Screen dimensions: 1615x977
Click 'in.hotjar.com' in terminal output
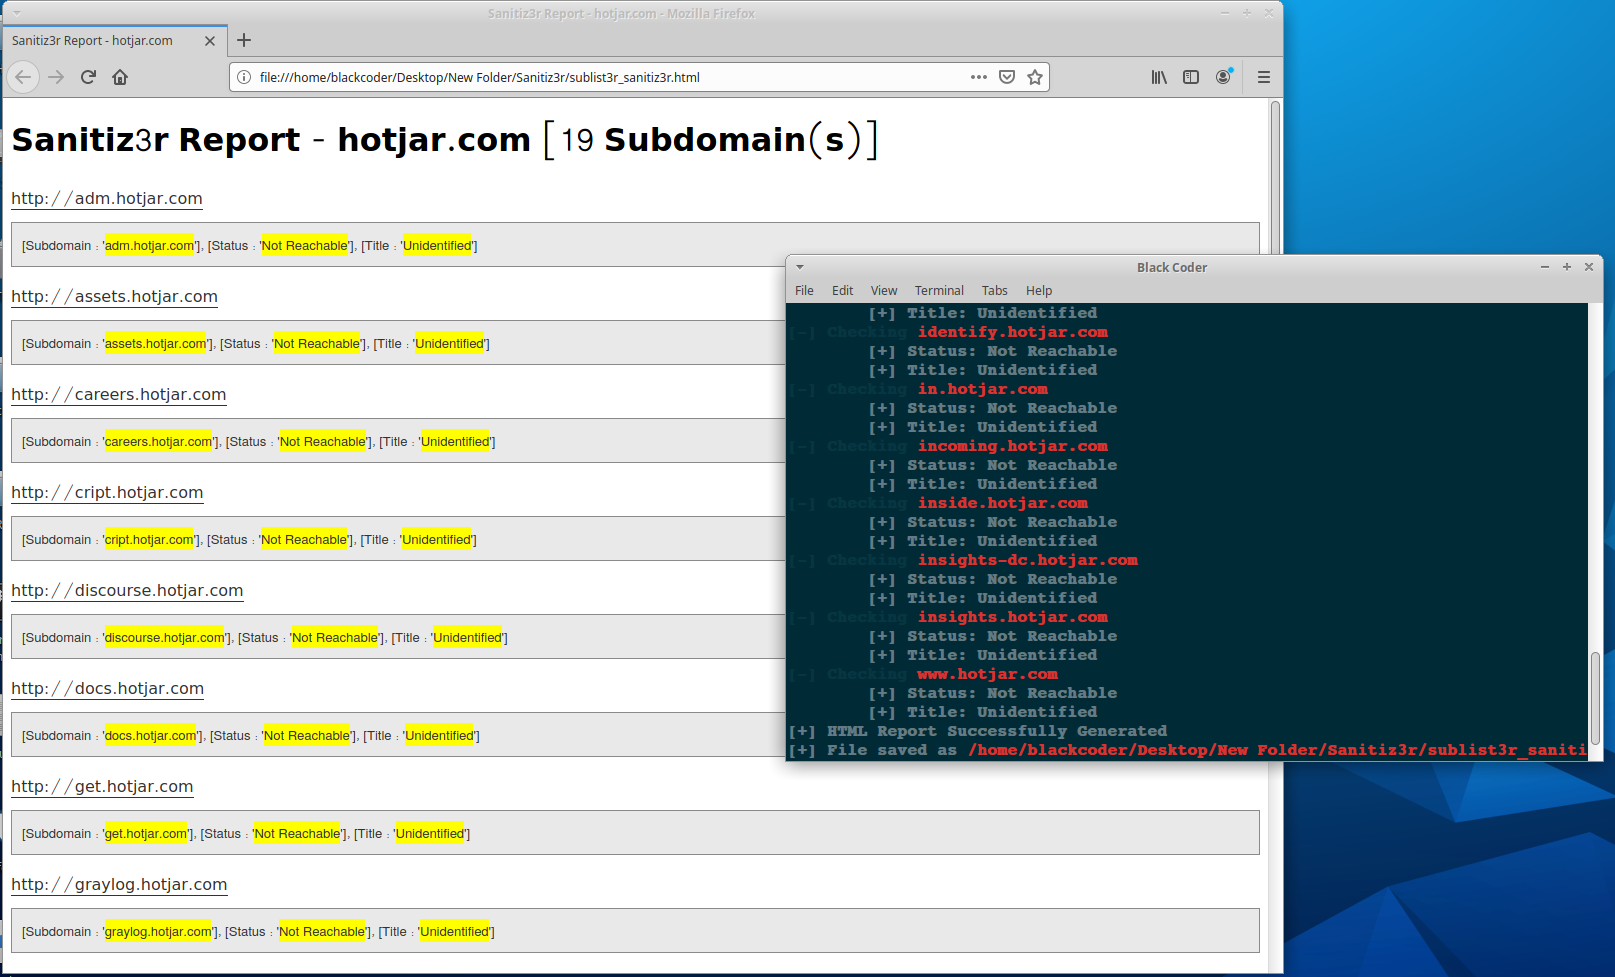click(982, 389)
